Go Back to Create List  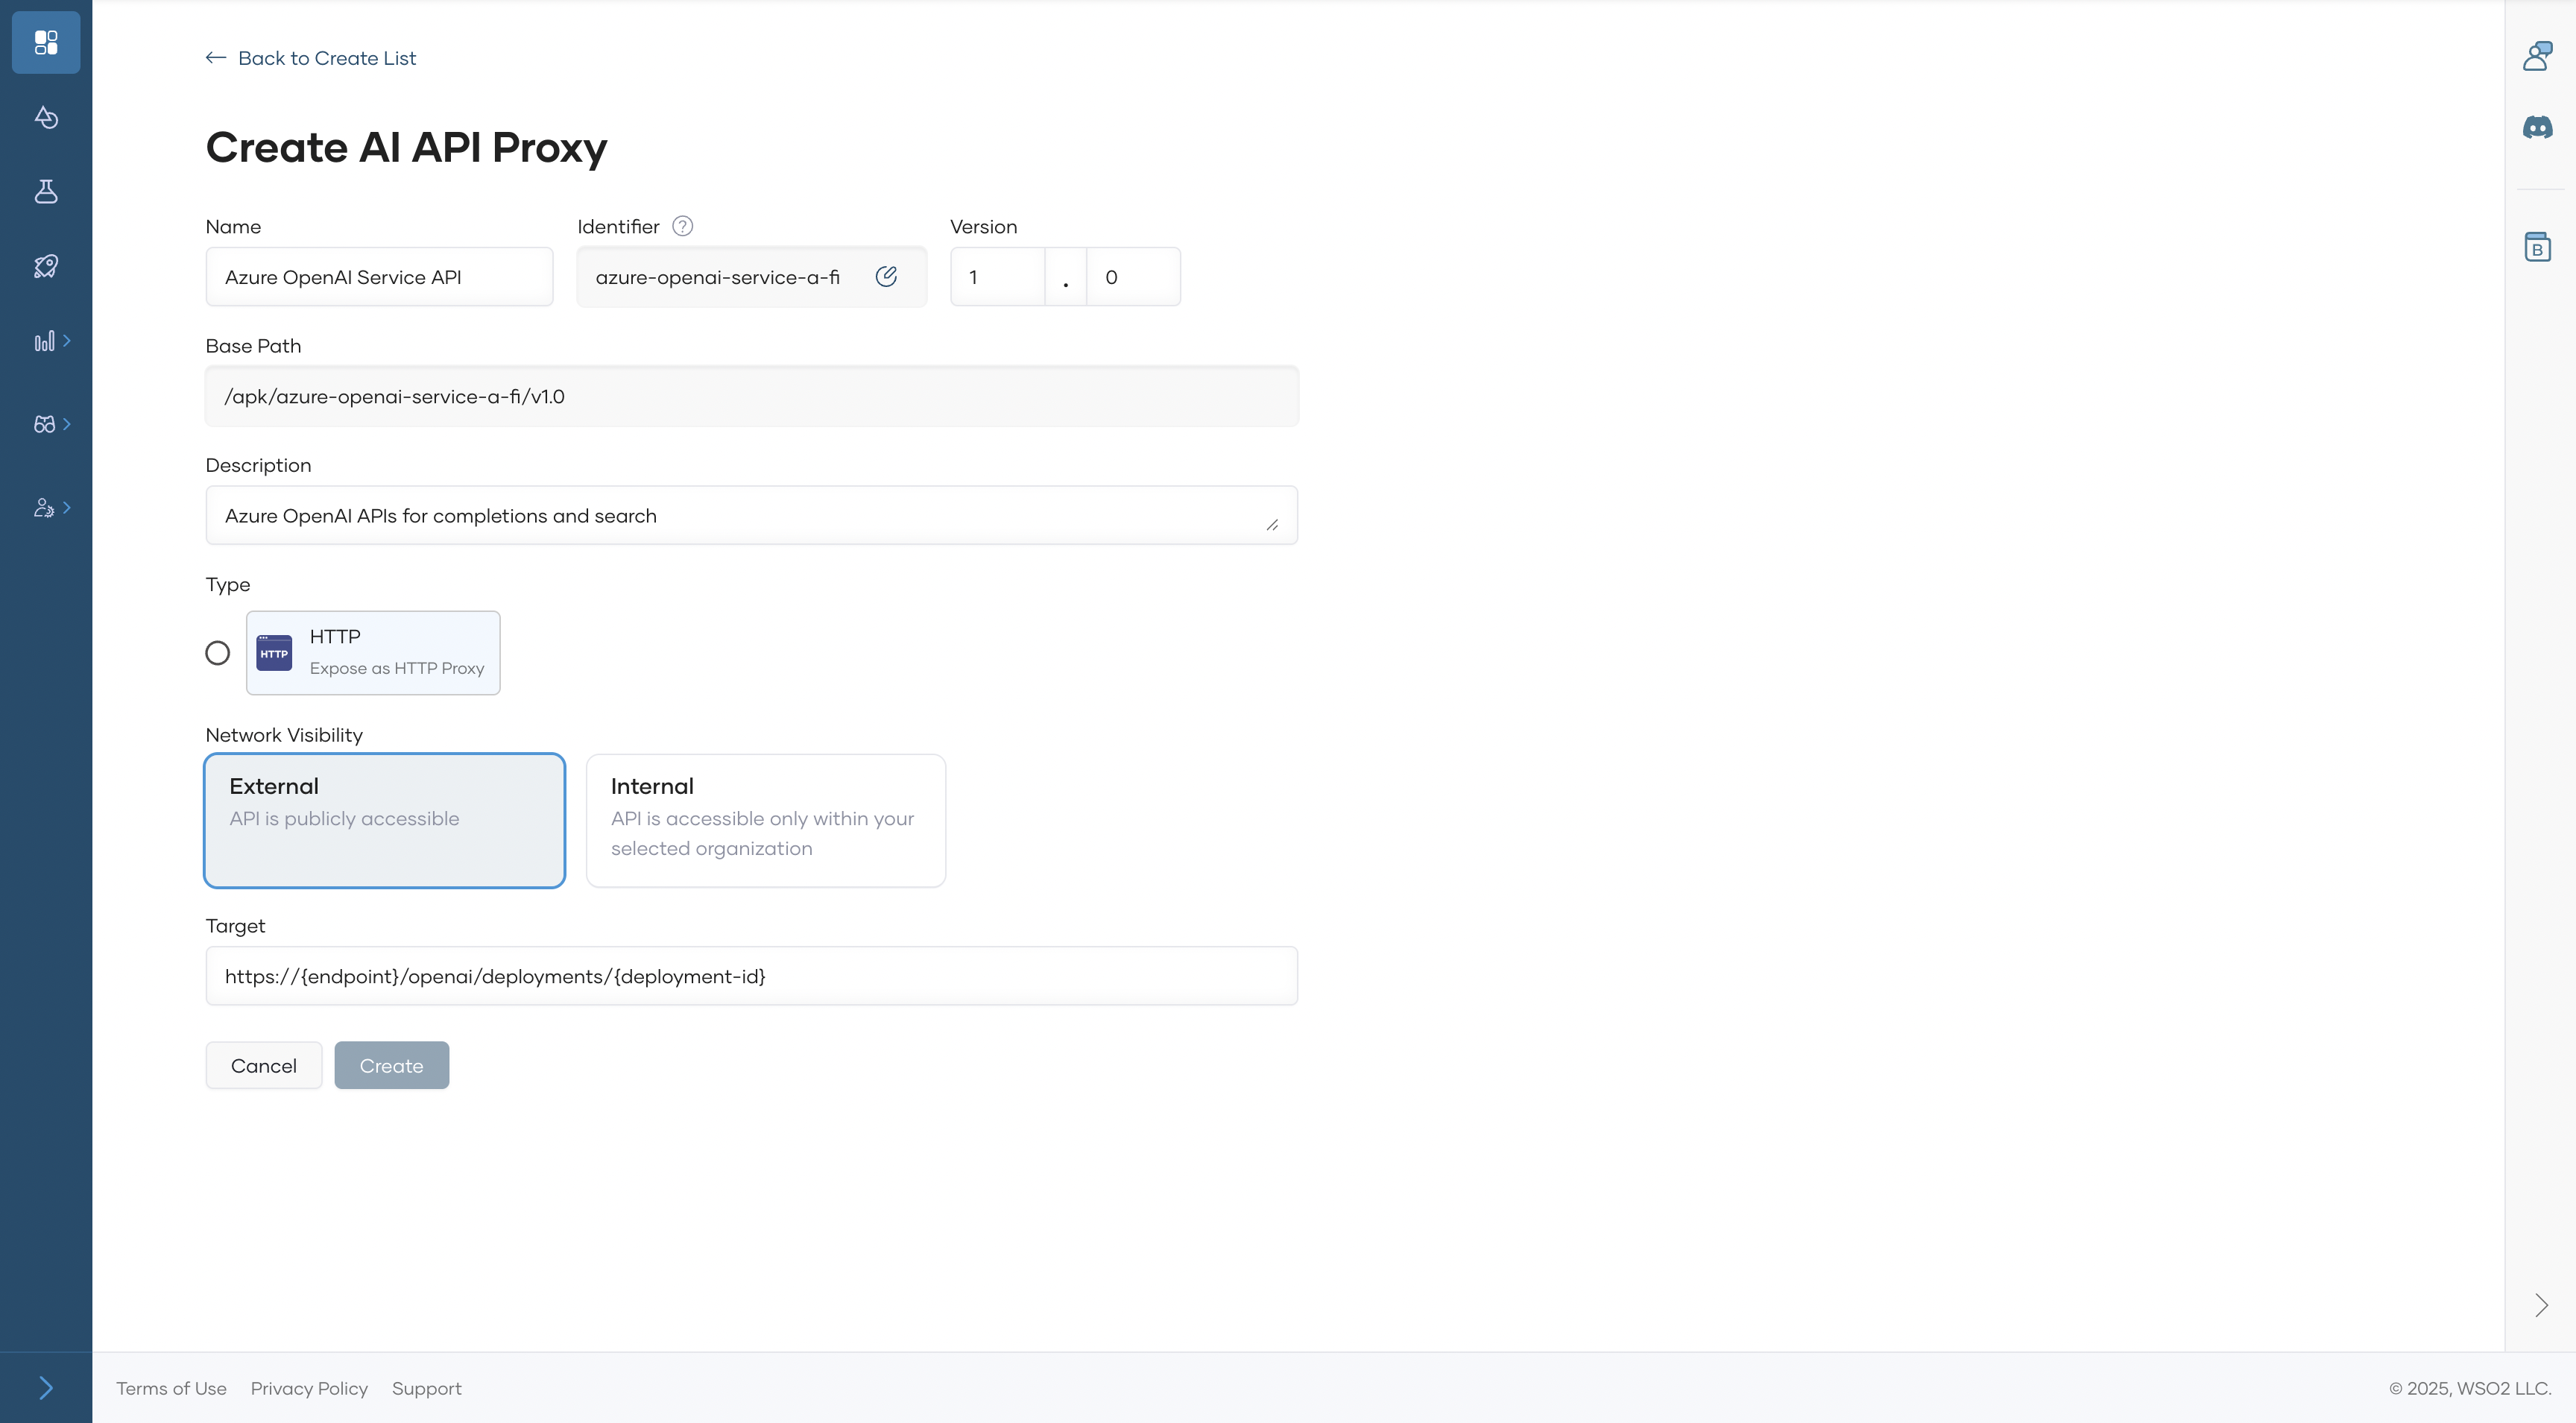pyautogui.click(x=310, y=58)
